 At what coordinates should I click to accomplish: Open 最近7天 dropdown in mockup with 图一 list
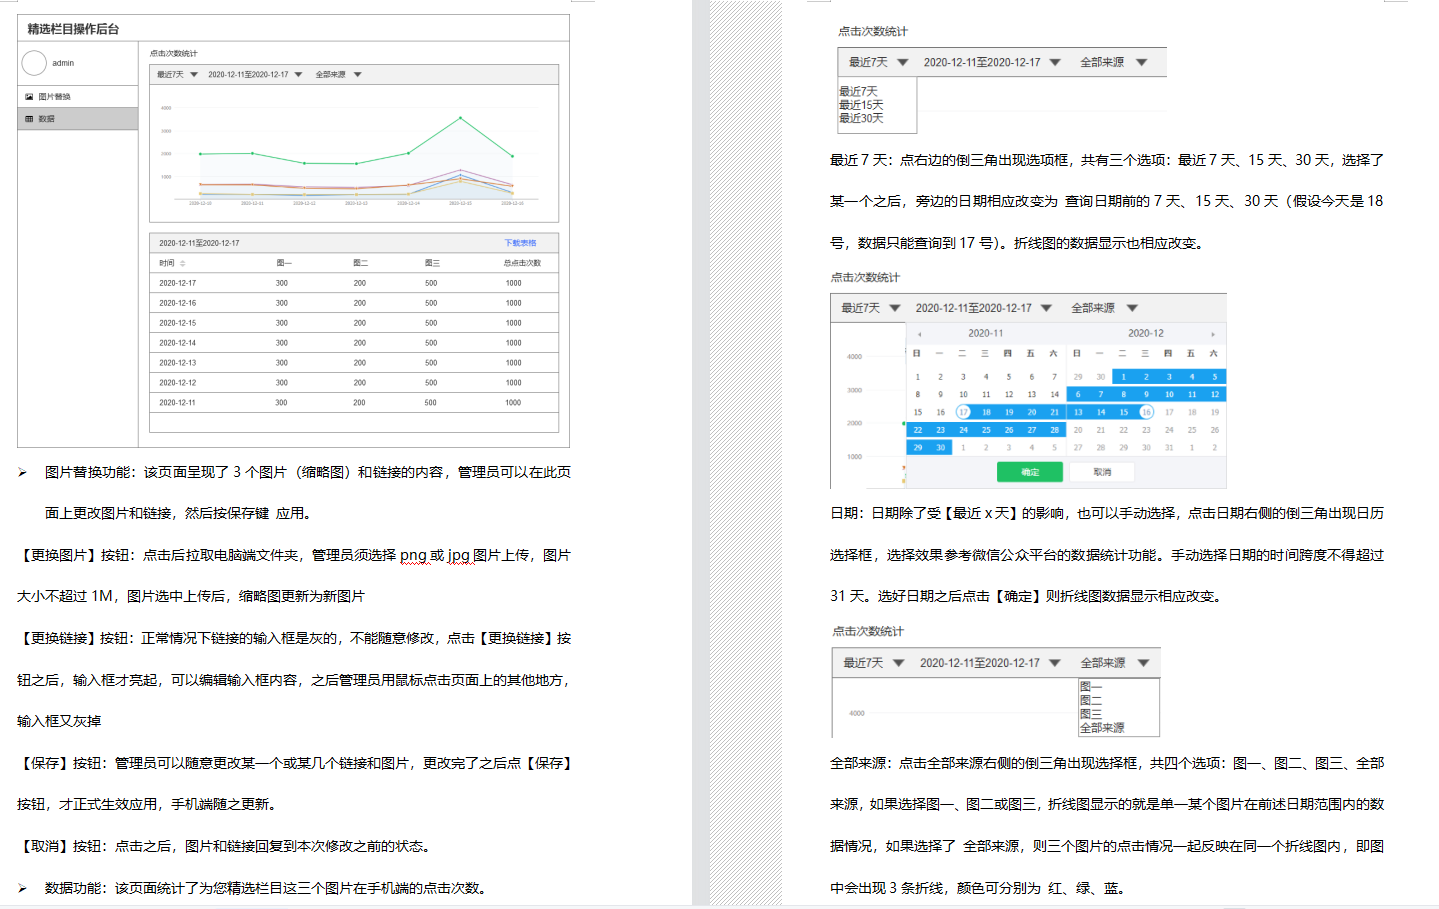click(x=899, y=663)
